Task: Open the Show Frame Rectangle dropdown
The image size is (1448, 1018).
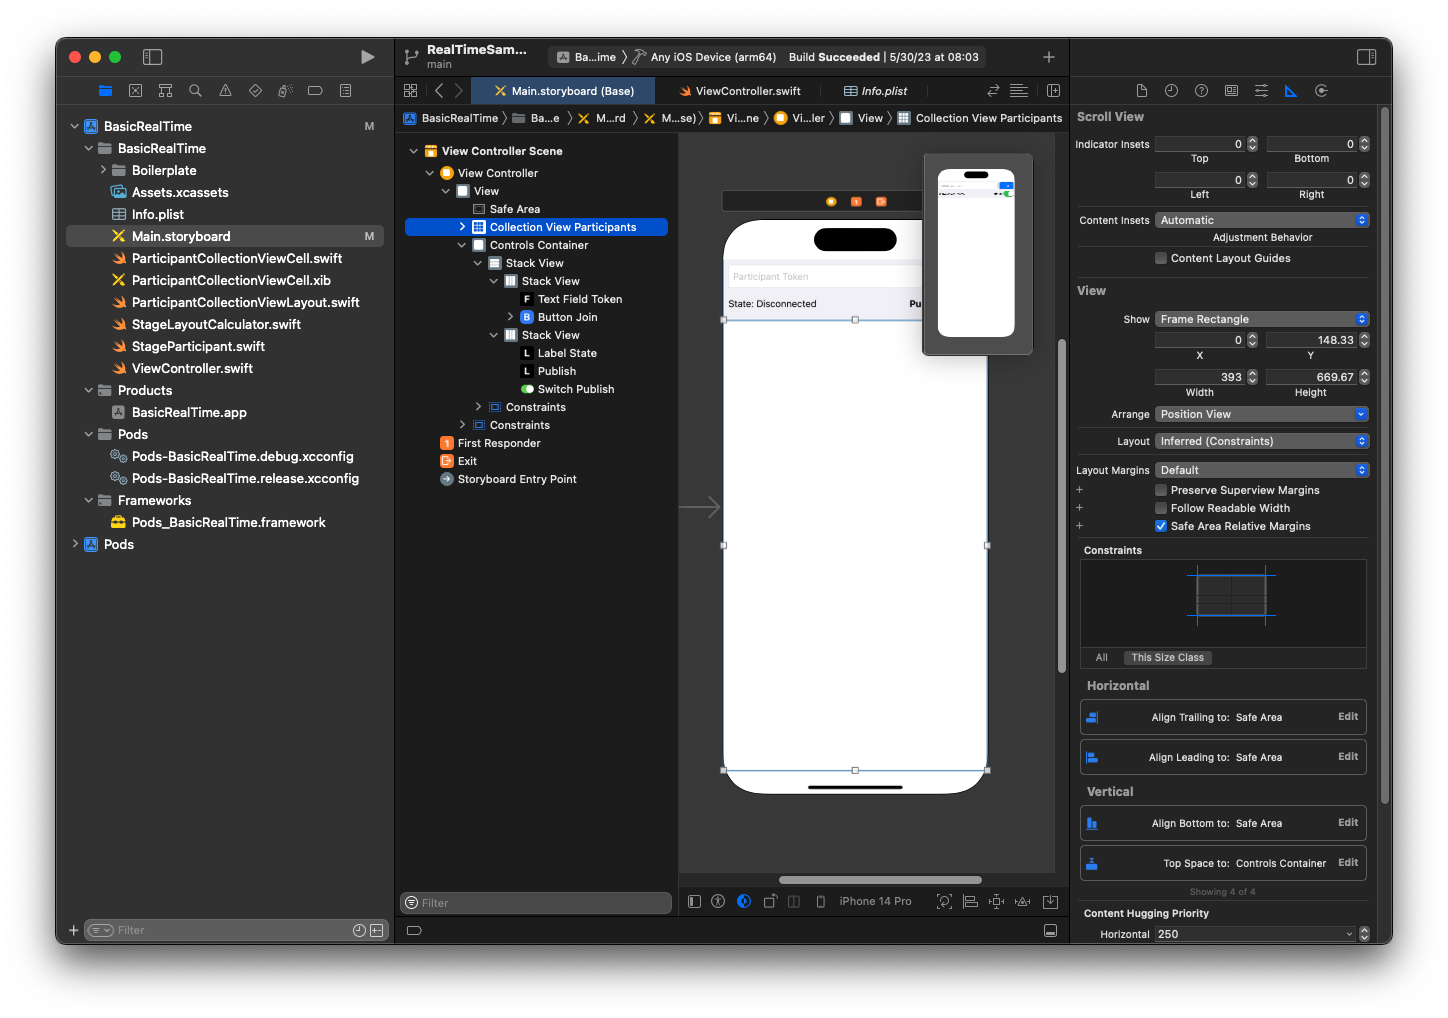Action: click(1261, 319)
